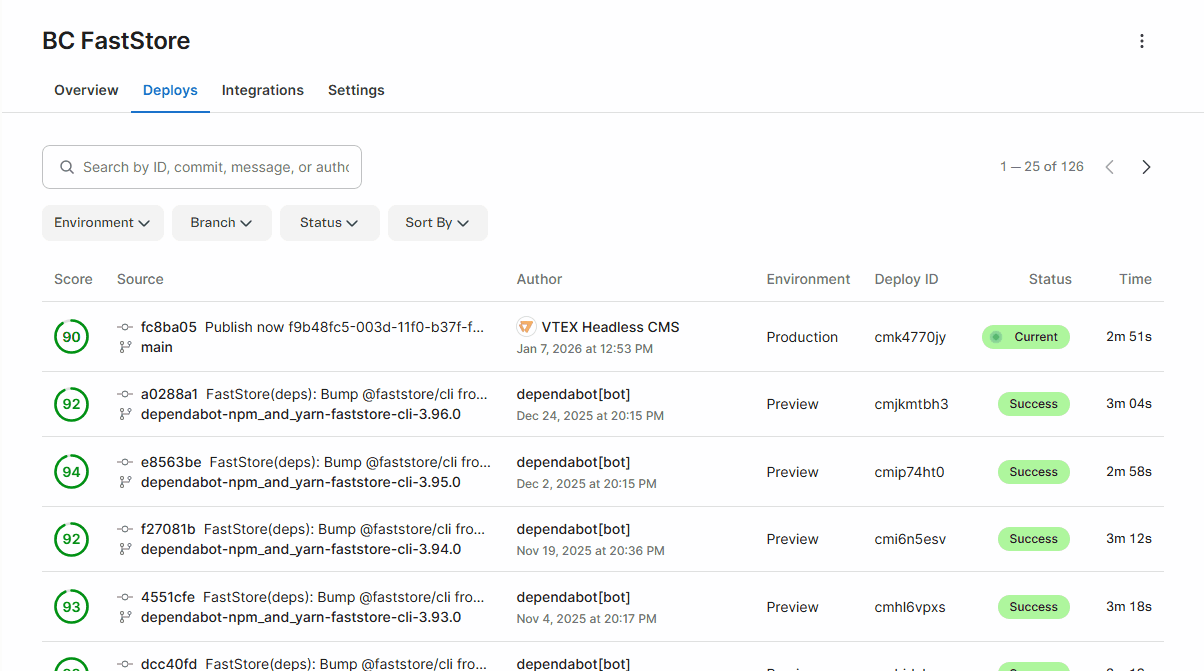Open the Integrations tab
The image size is (1204, 671).
(x=263, y=90)
